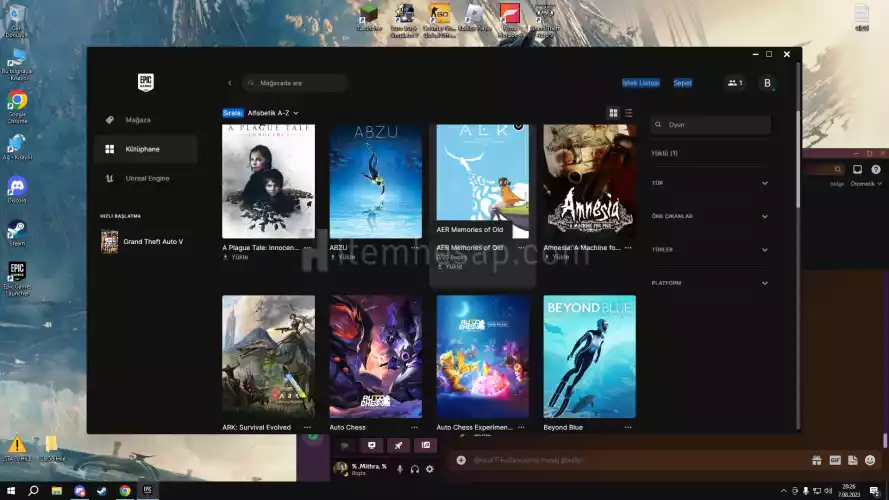Select the ABZU game cover thumbnail

tap(375, 180)
